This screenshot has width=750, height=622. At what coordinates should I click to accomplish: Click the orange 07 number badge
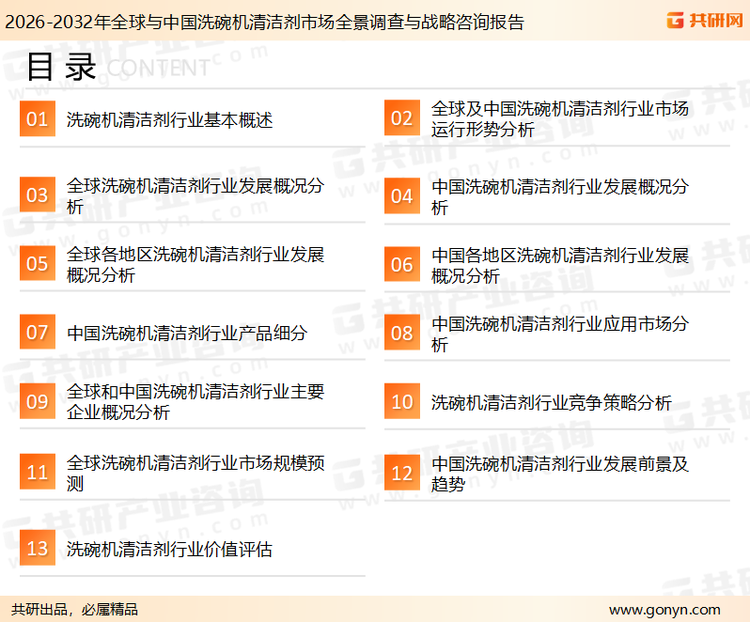(x=37, y=332)
